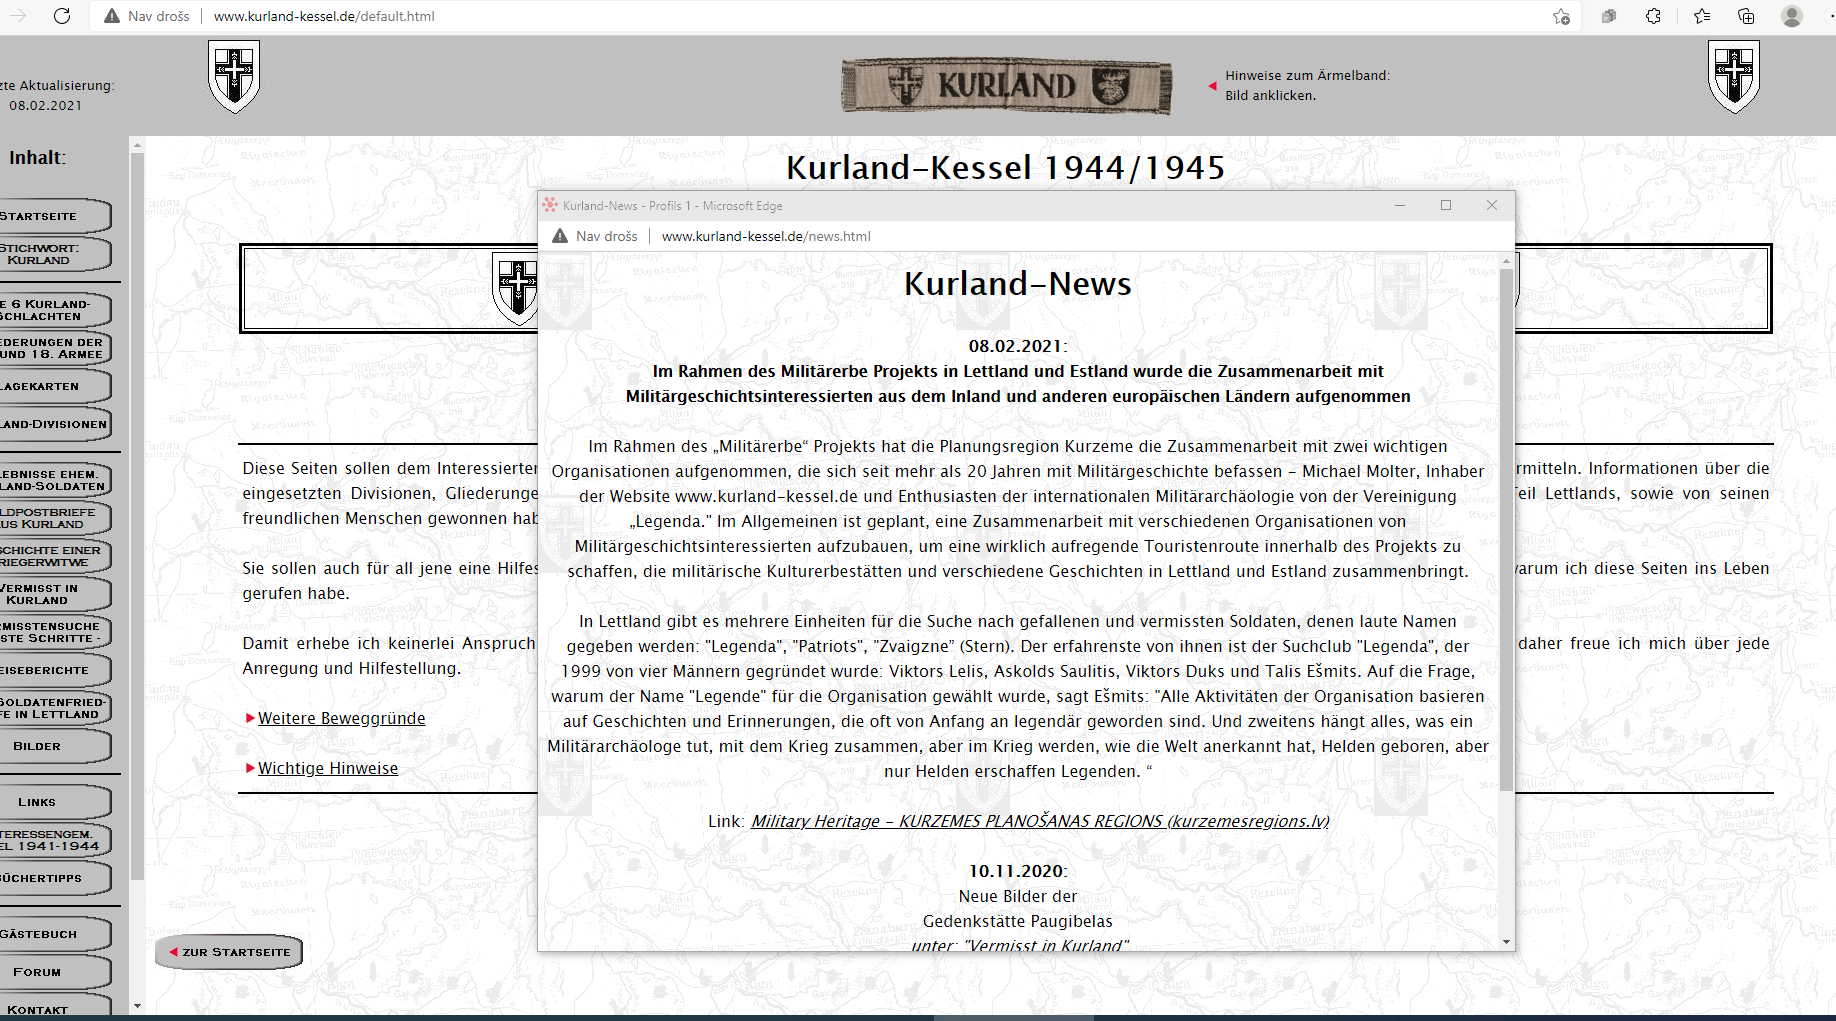Open the browser extensions puzzle icon
The width and height of the screenshot is (1836, 1021).
coord(1653,16)
